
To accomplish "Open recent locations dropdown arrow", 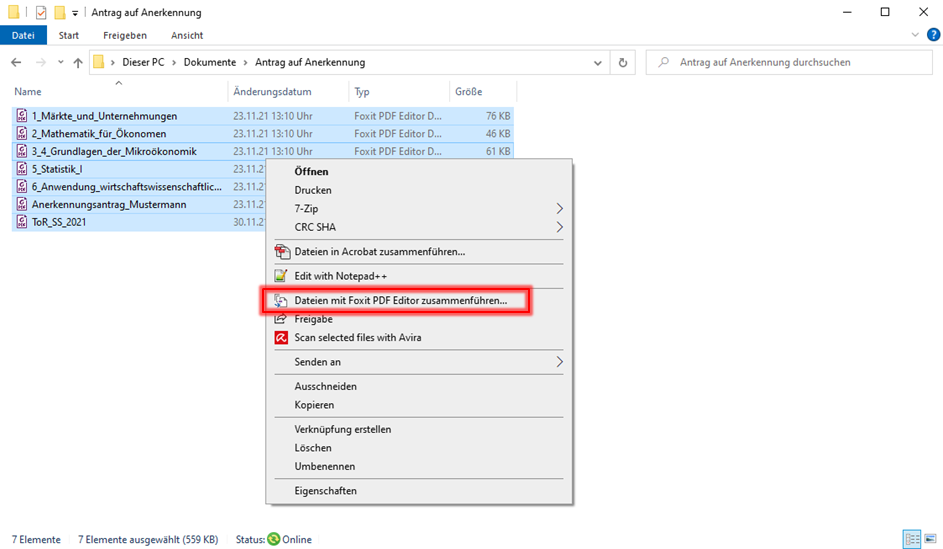I will [x=61, y=63].
